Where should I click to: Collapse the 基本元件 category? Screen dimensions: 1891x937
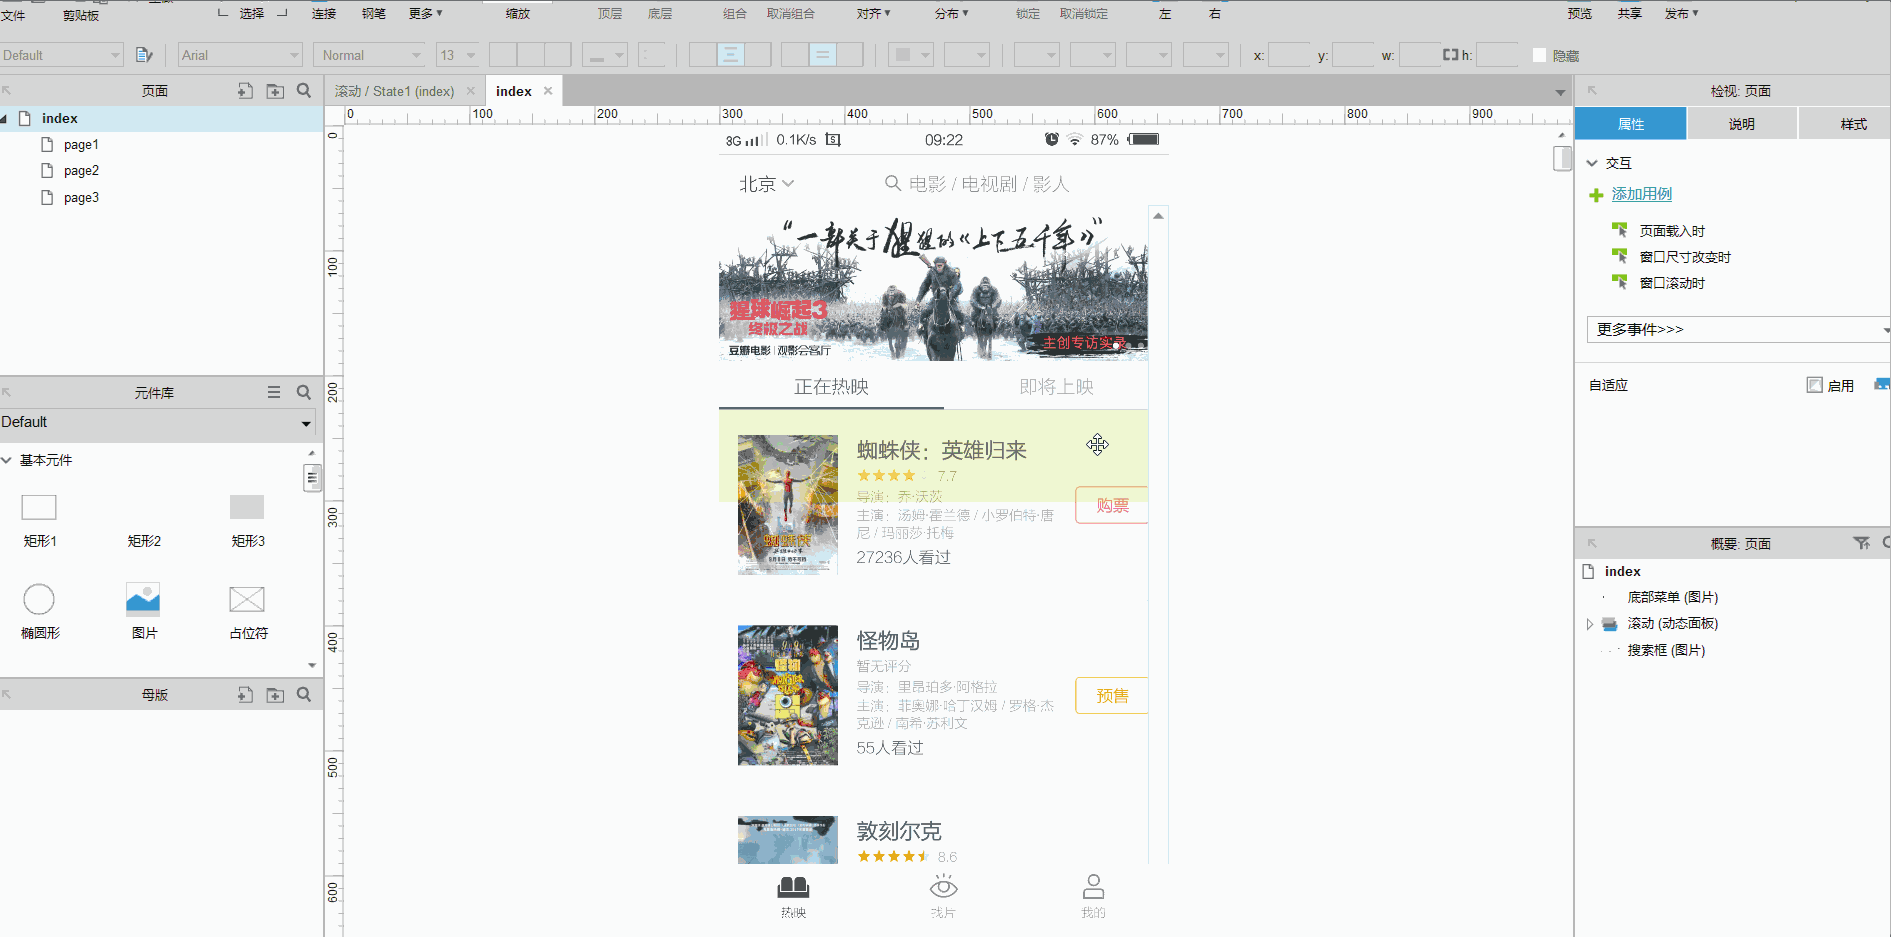click(7, 460)
